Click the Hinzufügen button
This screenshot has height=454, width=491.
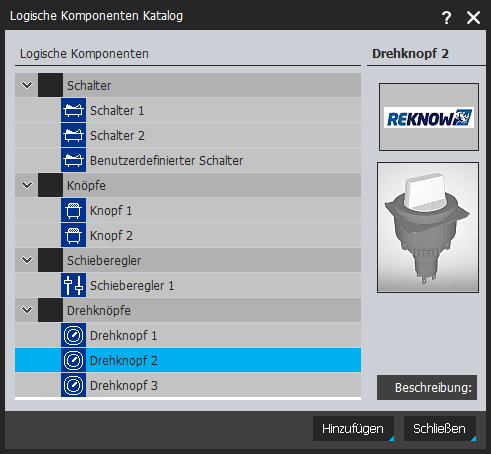click(x=353, y=429)
